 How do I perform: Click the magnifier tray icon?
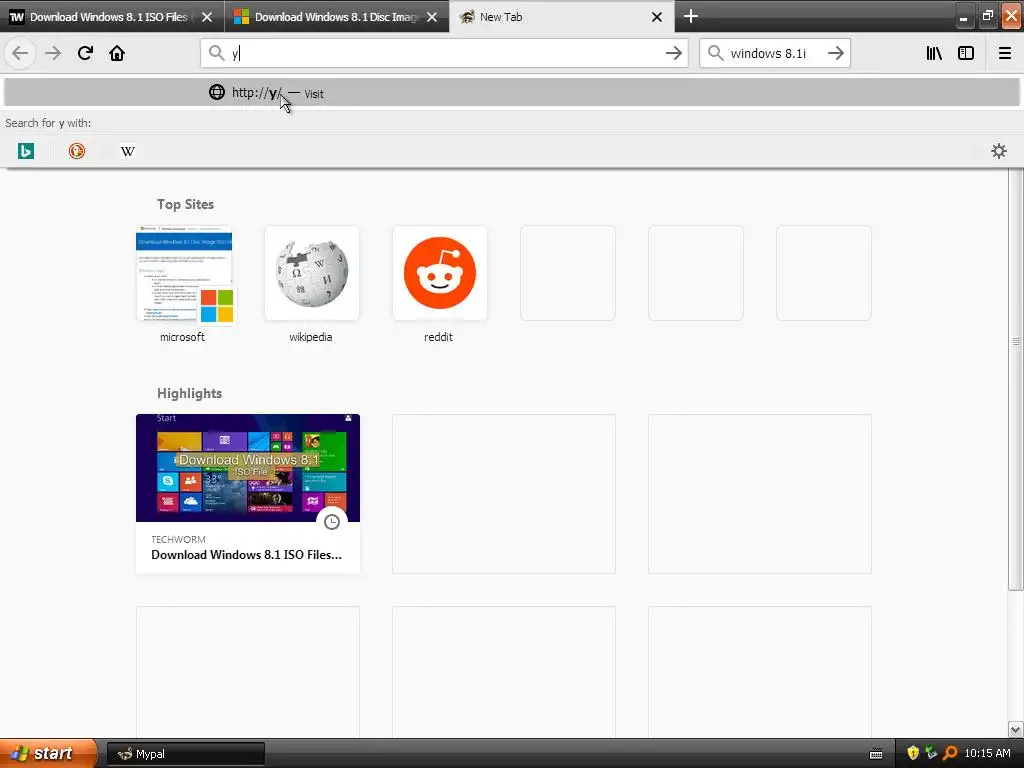(x=950, y=754)
